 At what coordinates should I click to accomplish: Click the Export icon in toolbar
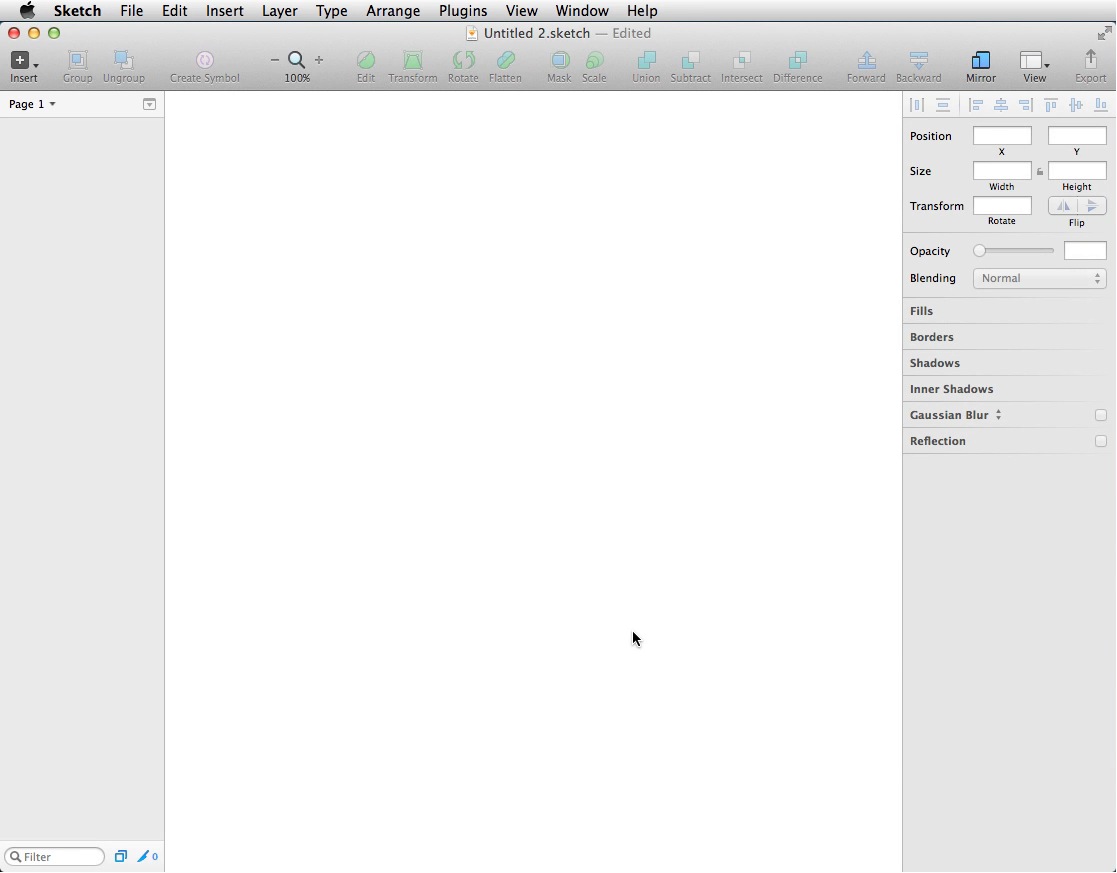(x=1090, y=61)
